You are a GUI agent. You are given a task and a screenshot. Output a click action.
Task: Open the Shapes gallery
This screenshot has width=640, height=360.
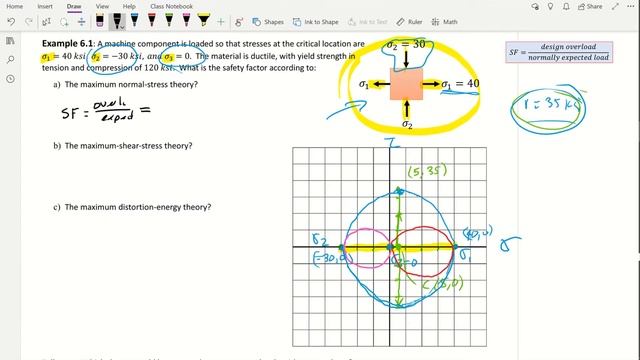point(268,22)
